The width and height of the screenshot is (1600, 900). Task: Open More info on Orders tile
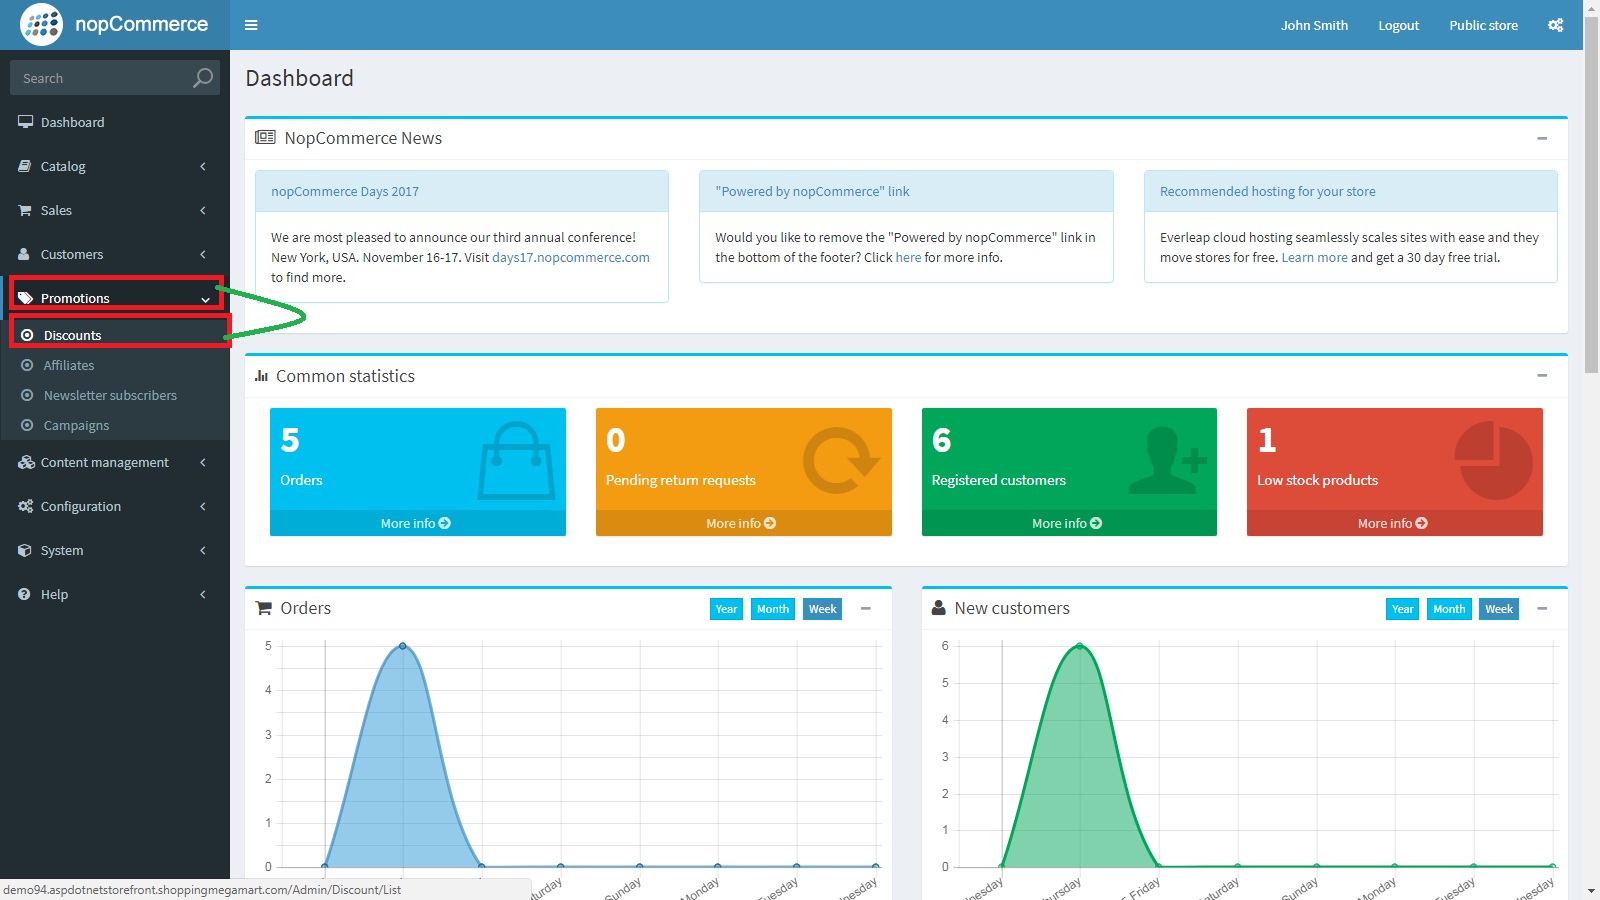(x=417, y=523)
